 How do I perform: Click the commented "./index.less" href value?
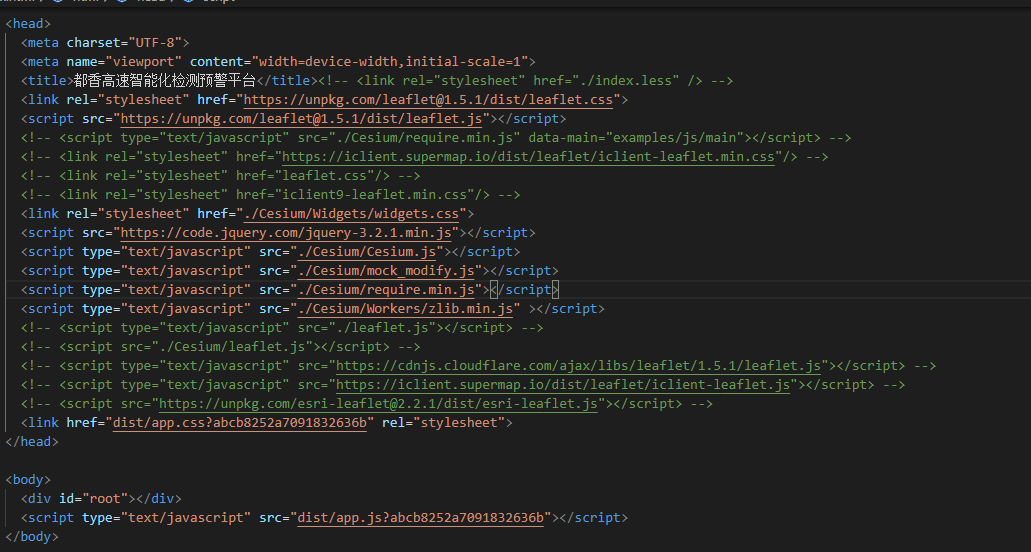pos(625,81)
